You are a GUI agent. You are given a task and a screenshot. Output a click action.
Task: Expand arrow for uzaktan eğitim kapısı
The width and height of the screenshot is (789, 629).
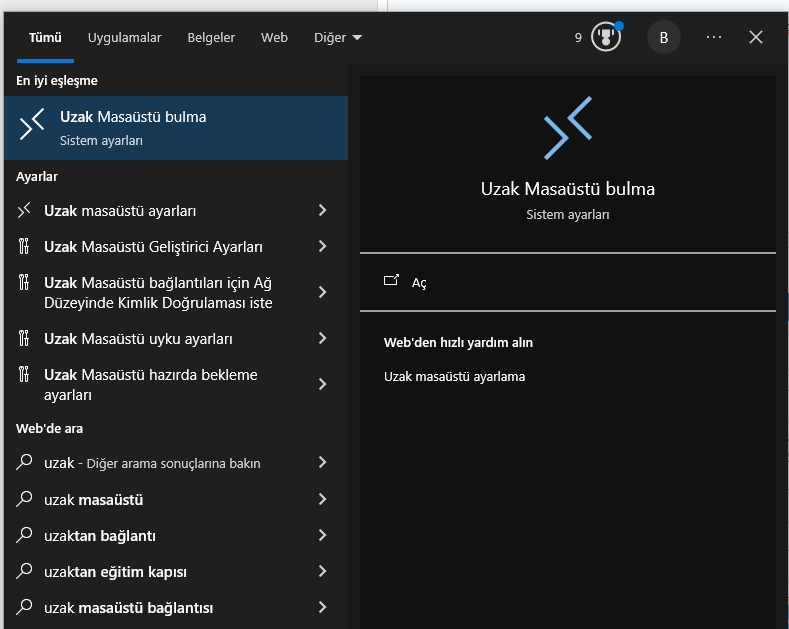click(x=322, y=572)
